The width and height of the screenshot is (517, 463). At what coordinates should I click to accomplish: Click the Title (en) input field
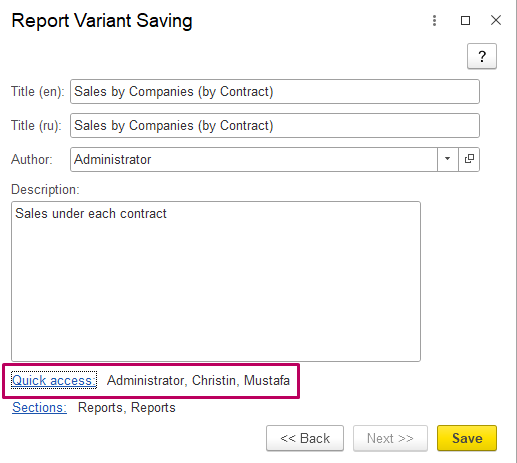[x=275, y=92]
